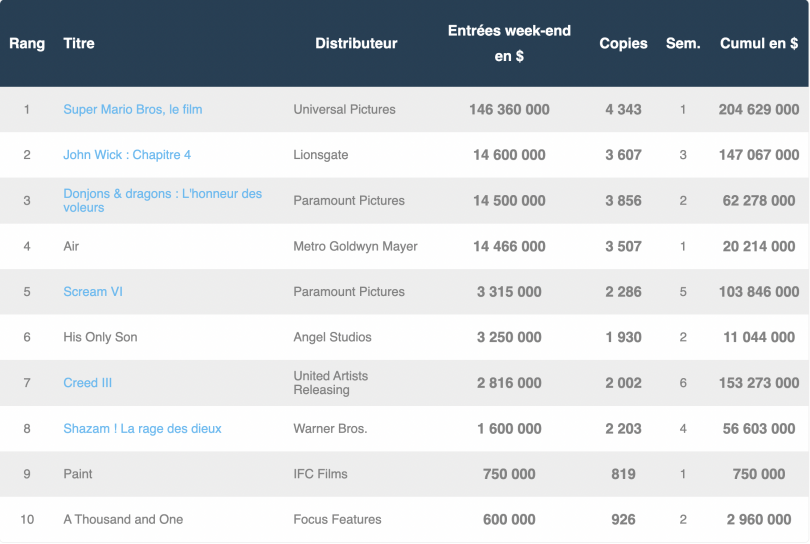Click weekend value 1 600 000

(x=509, y=429)
